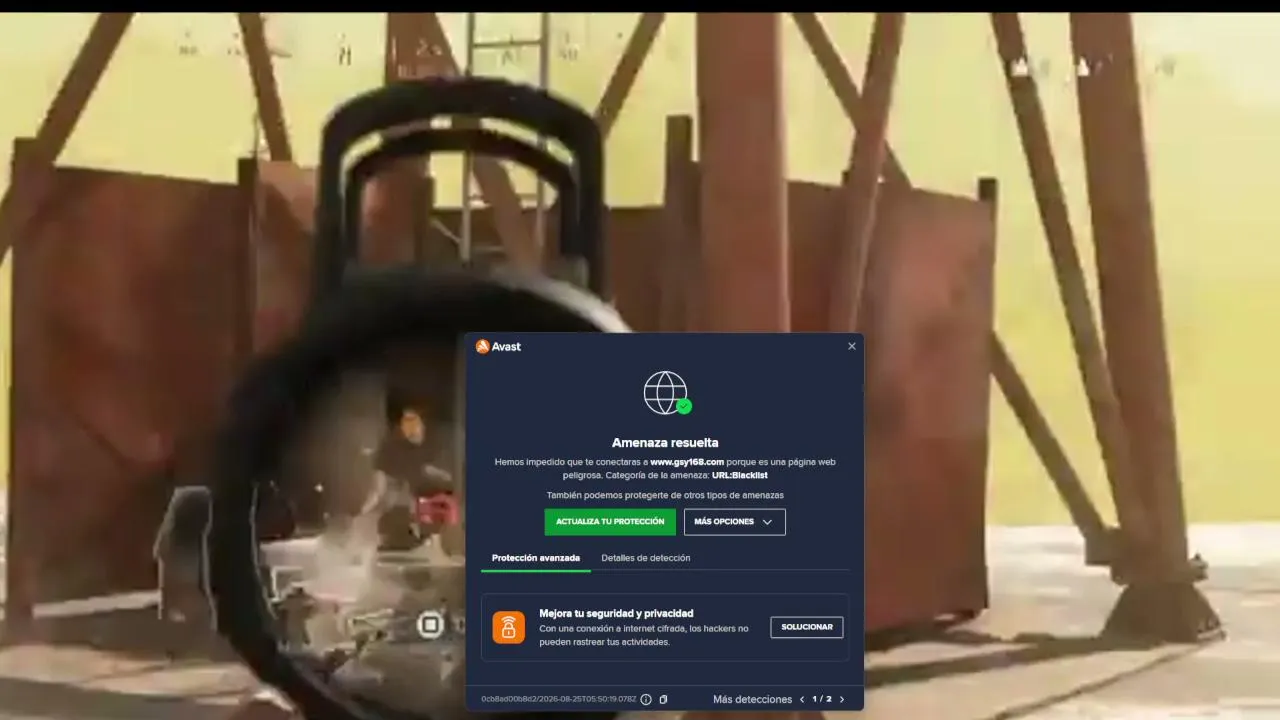This screenshot has height=720, width=1280.
Task: Click the Mejora tu seguridad y privacidad title
Action: (x=616, y=613)
